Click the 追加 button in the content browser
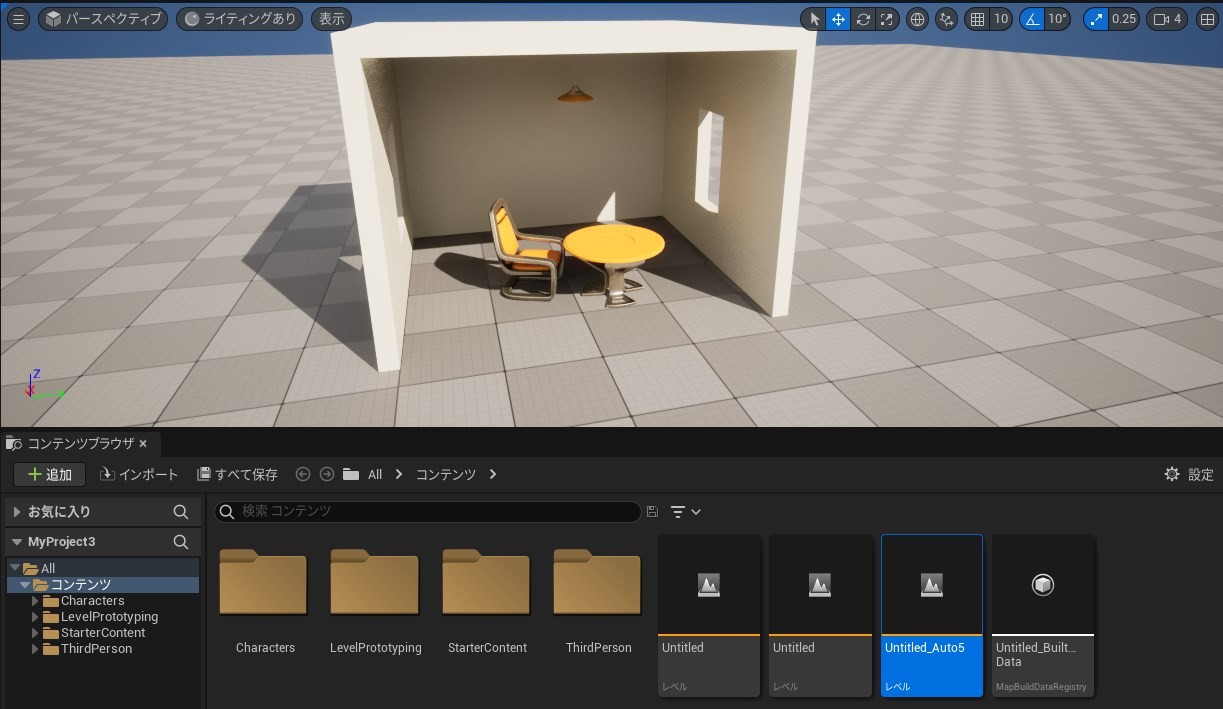Image resolution: width=1223 pixels, height=709 pixels. 49,474
